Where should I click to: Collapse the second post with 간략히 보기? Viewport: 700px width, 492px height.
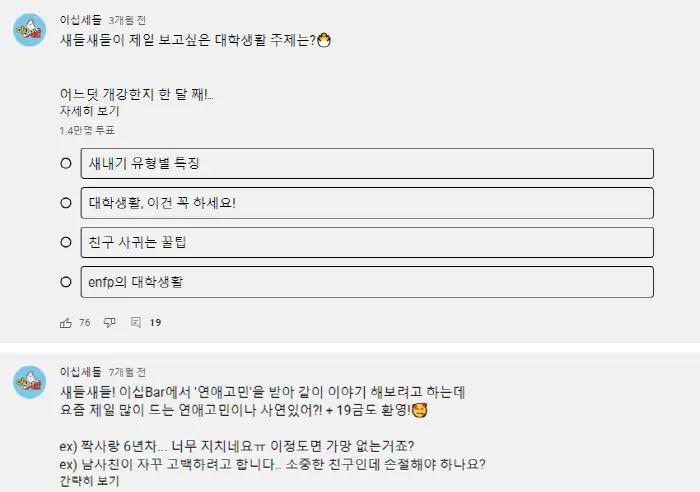click(89, 481)
